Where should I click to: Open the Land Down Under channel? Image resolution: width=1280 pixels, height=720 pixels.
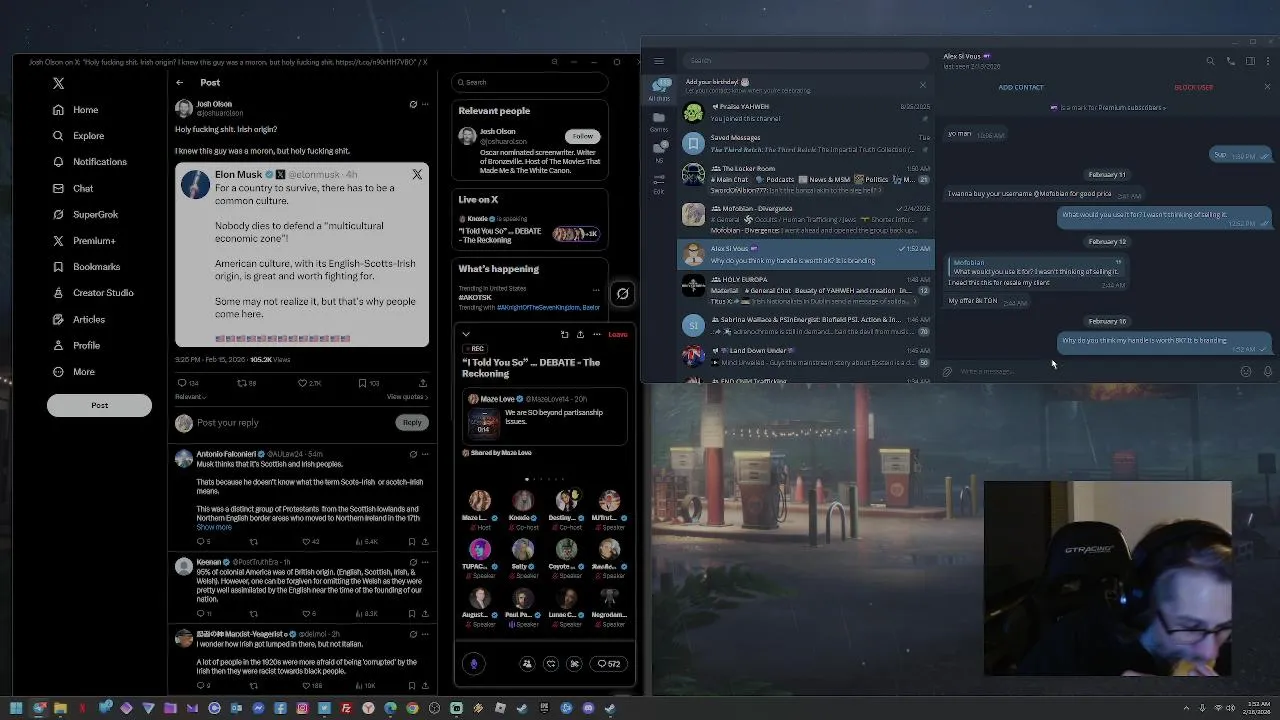[x=806, y=356]
